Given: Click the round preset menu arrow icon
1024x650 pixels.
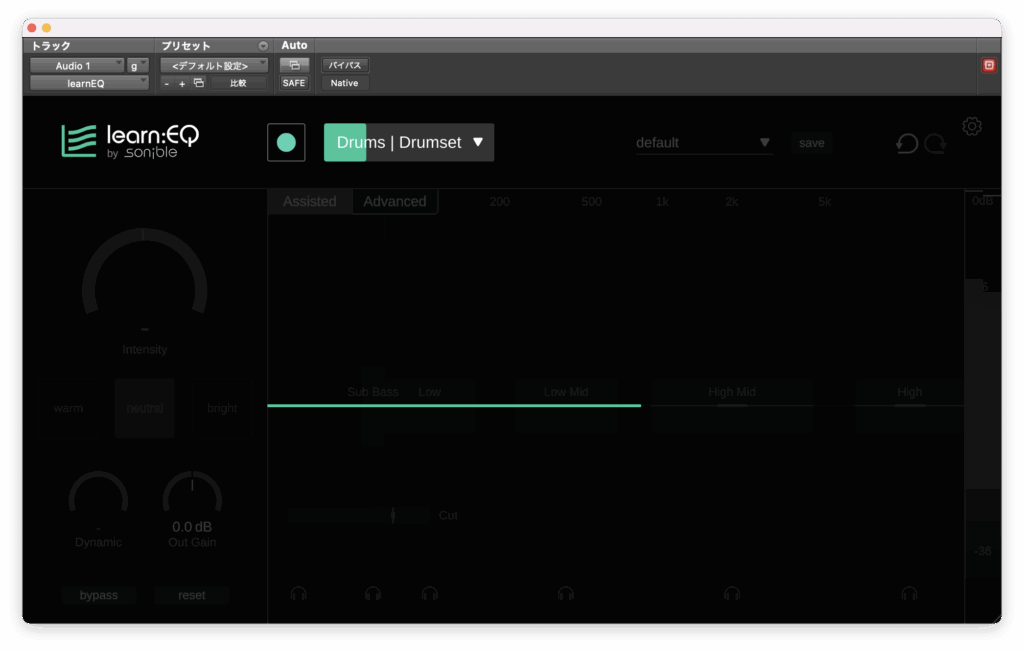Looking at the screenshot, I should click(263, 46).
